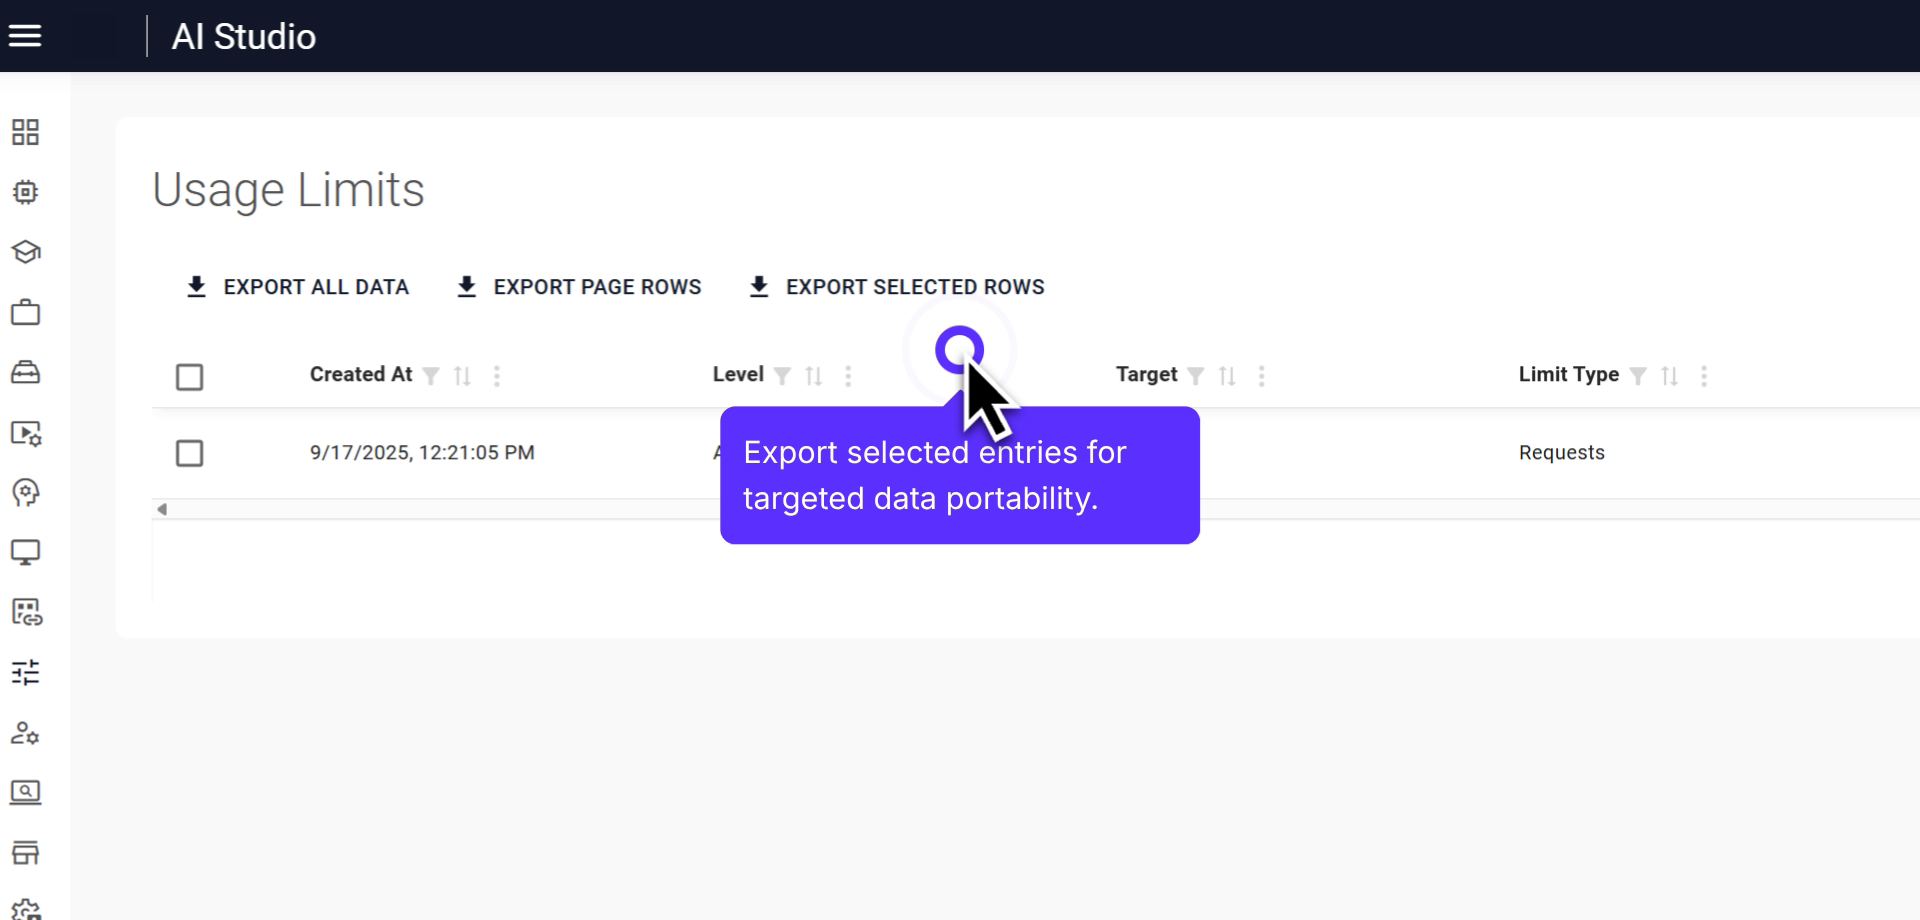Click the graduation cap sidebar icon
1920x920 pixels.
click(26, 252)
